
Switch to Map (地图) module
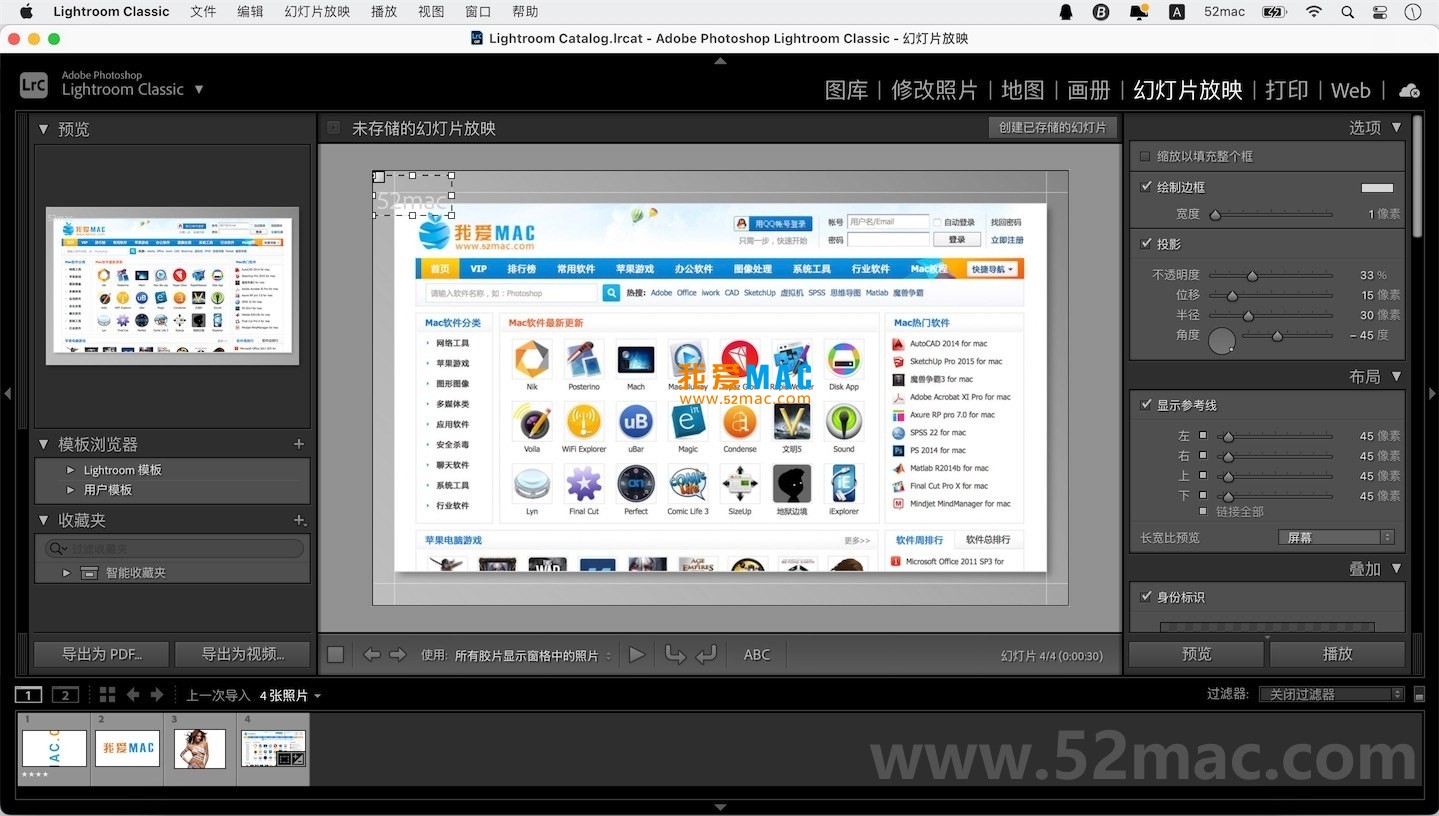click(1022, 90)
